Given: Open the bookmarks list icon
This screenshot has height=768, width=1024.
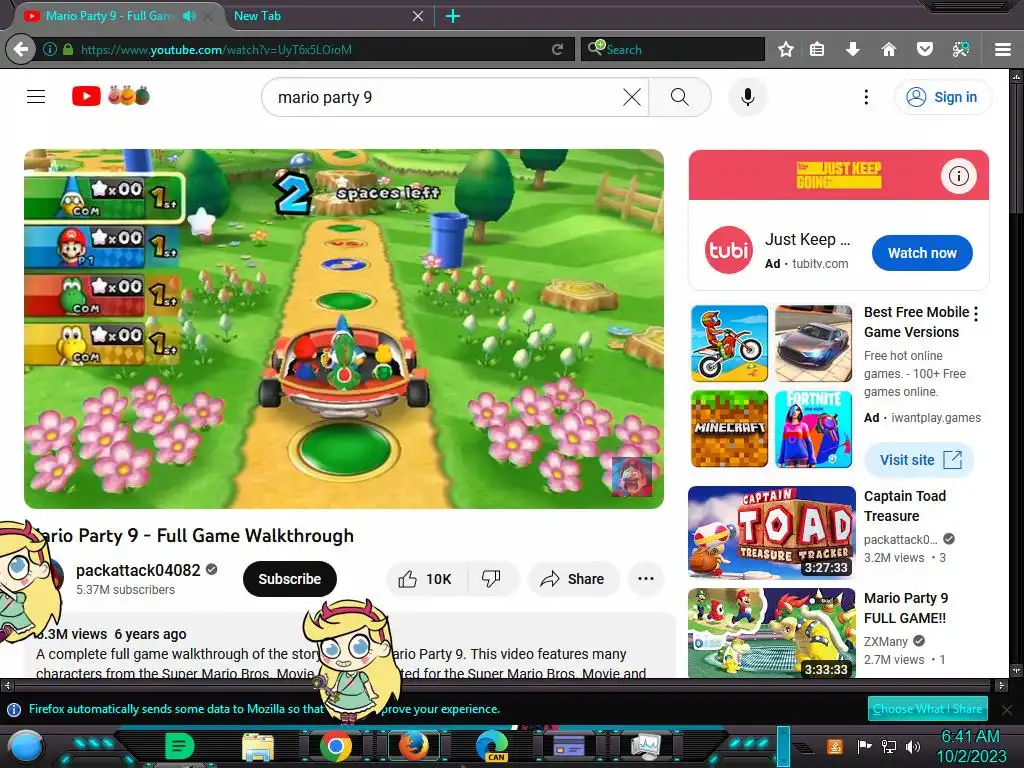Looking at the screenshot, I should (x=817, y=49).
